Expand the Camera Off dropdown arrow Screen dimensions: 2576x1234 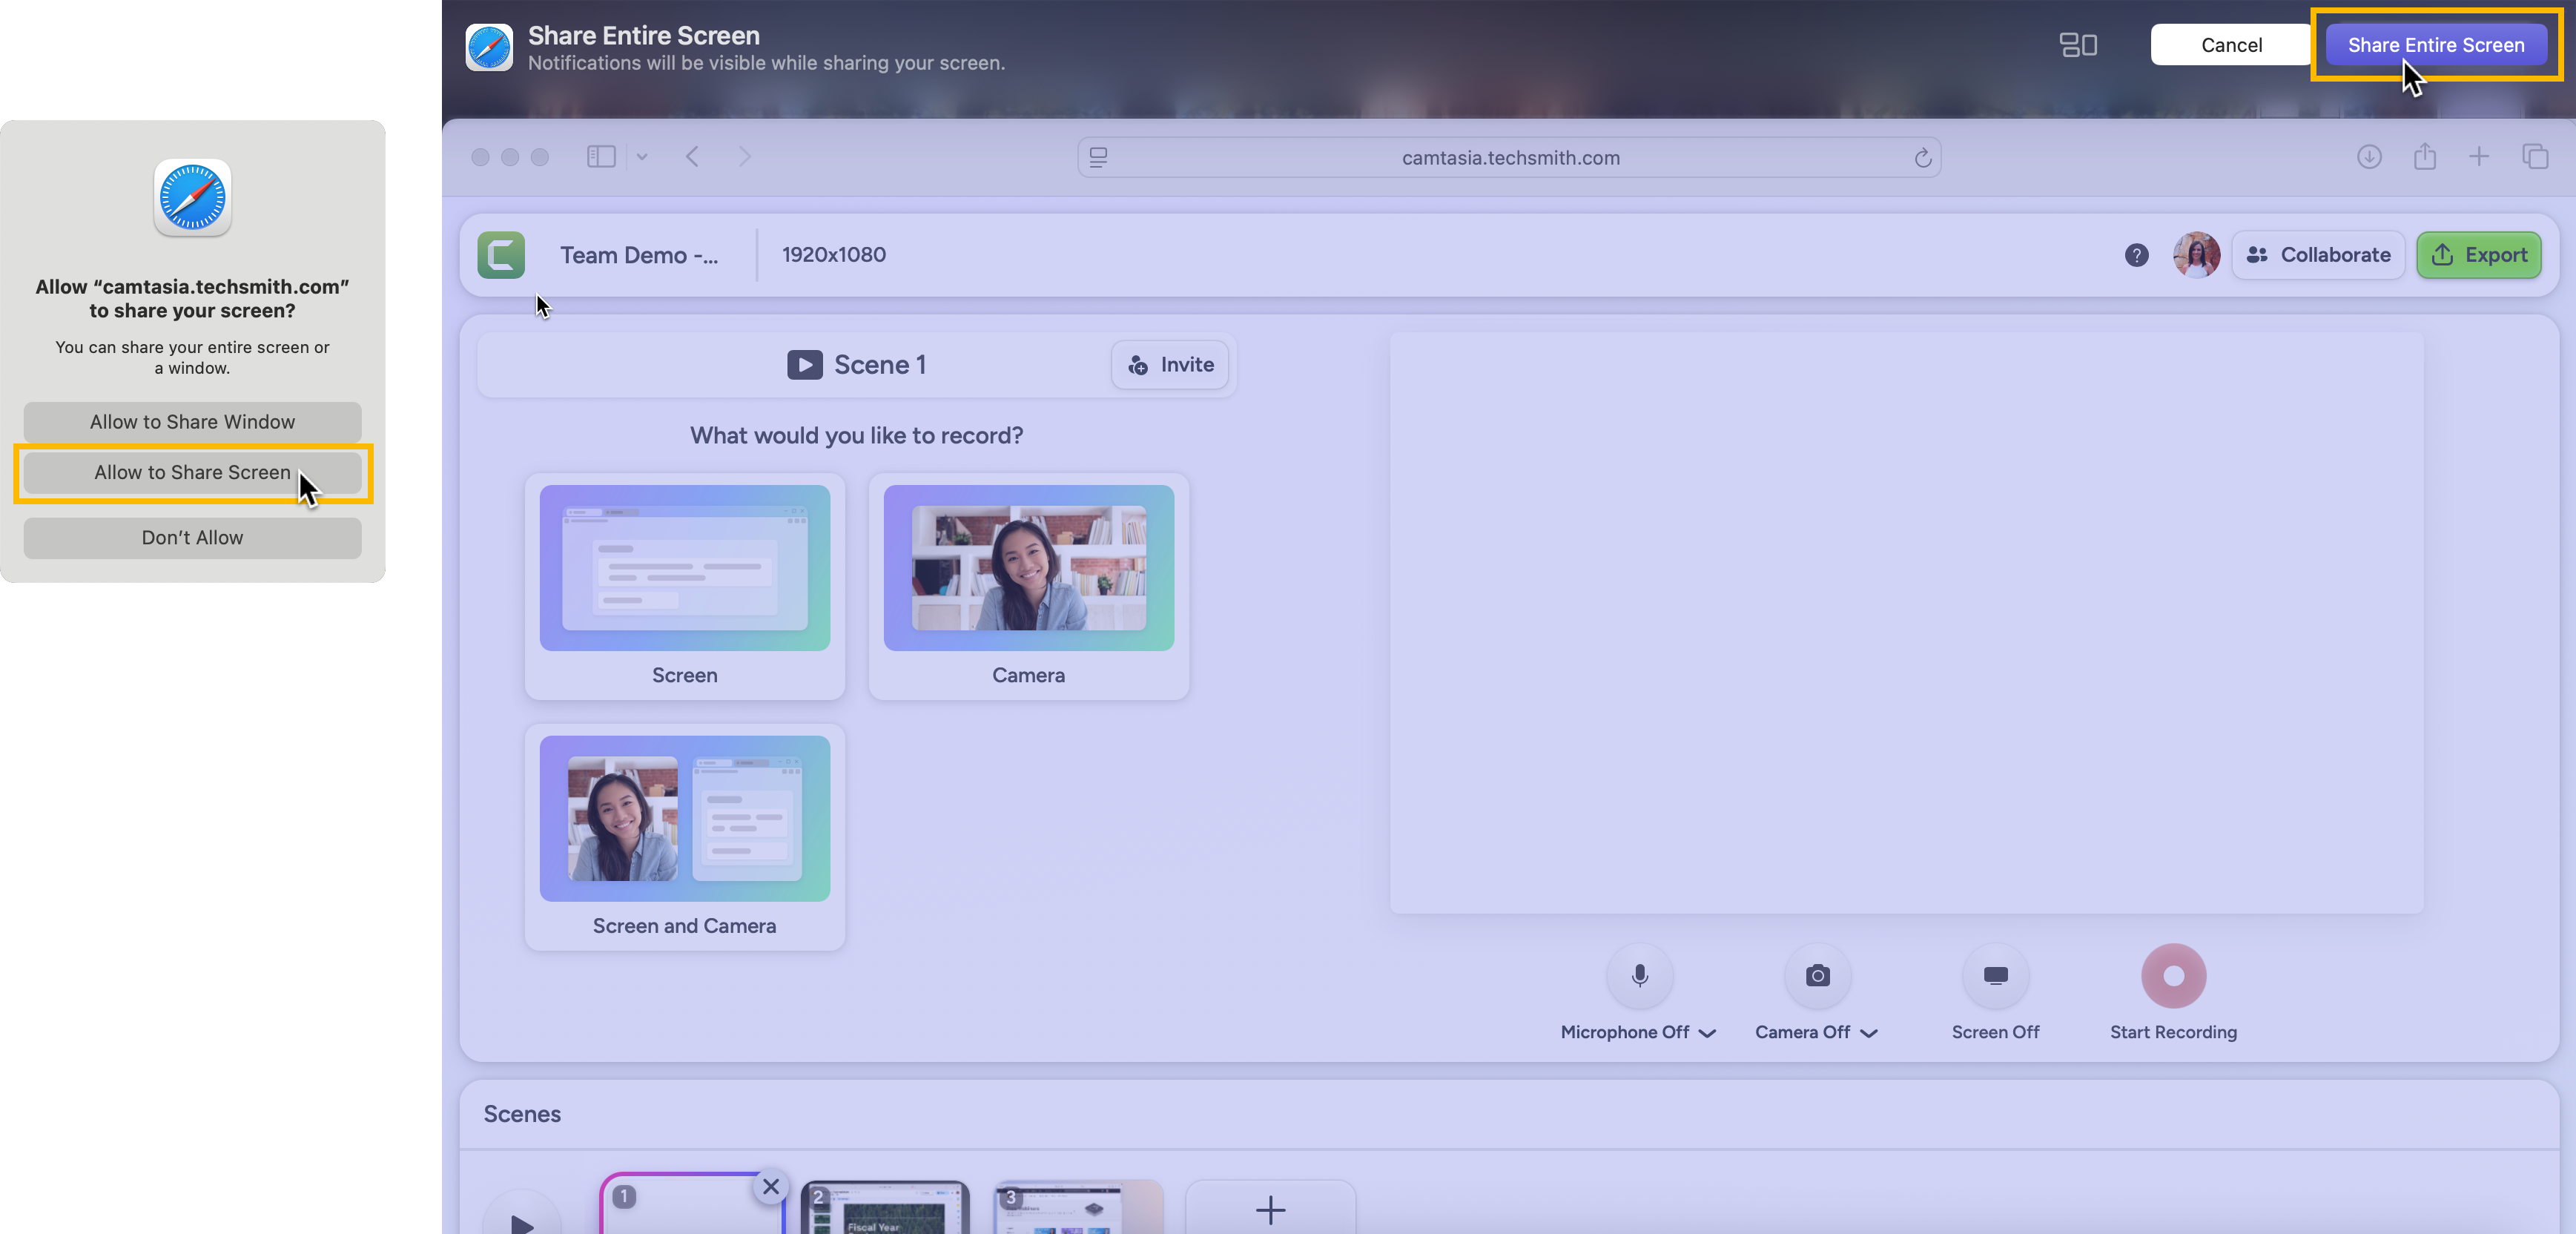1869,1033
